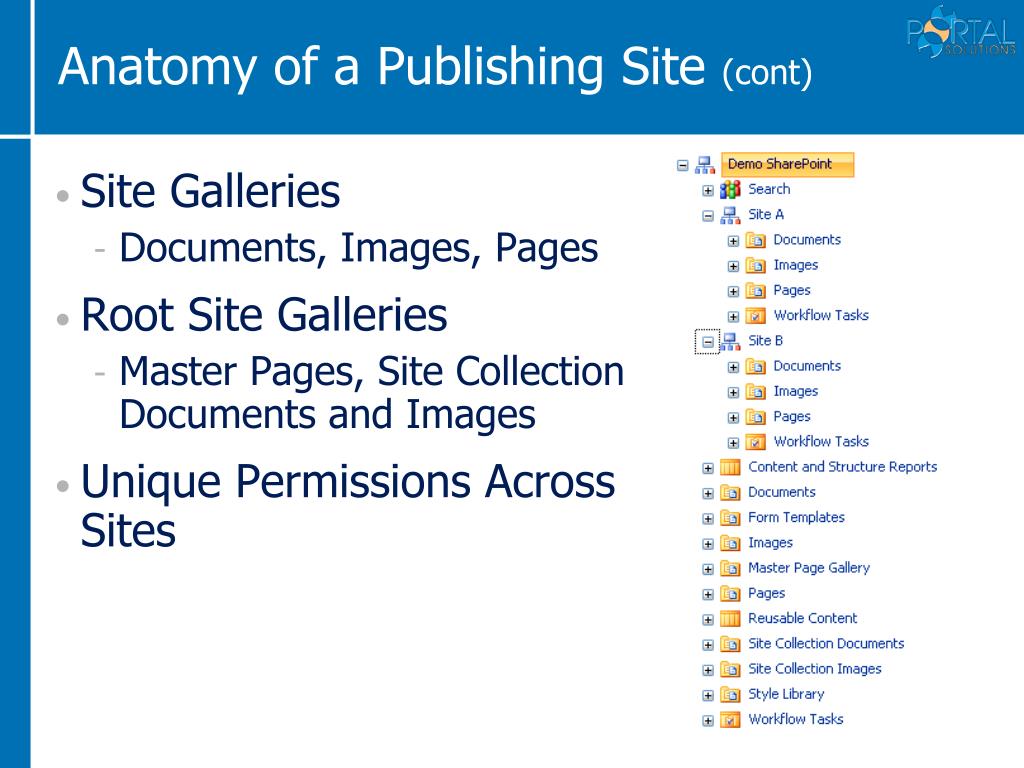
Task: Select the Site B label
Action: click(x=765, y=340)
